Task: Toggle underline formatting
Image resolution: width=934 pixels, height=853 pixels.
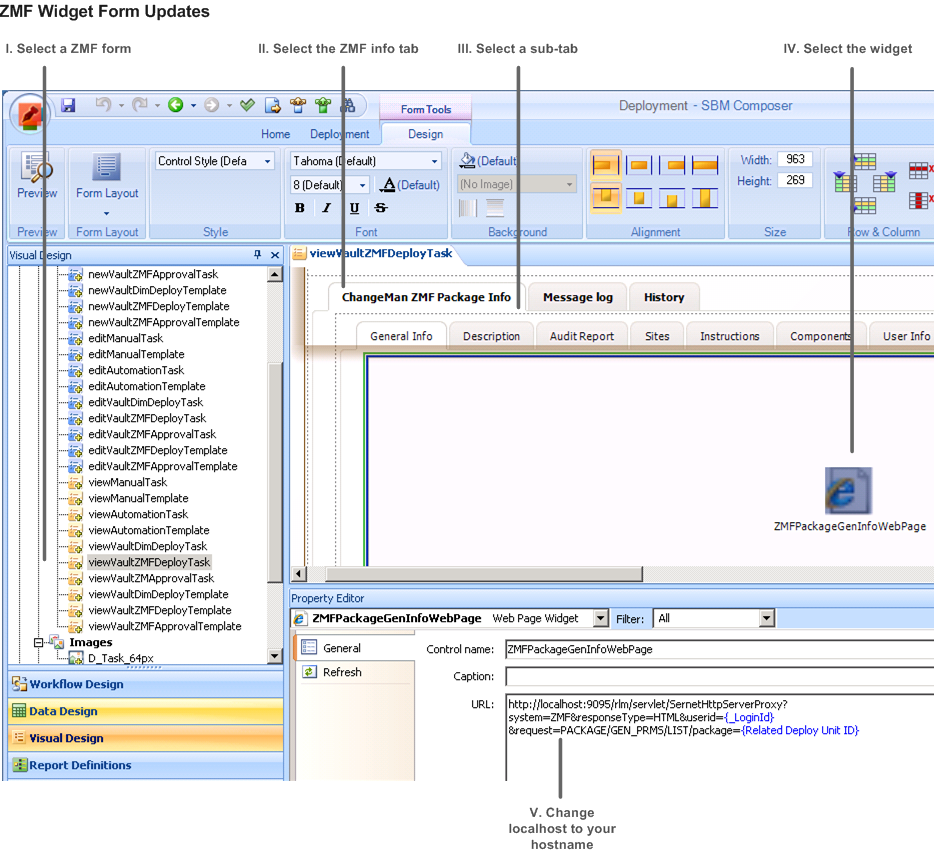Action: tap(354, 208)
